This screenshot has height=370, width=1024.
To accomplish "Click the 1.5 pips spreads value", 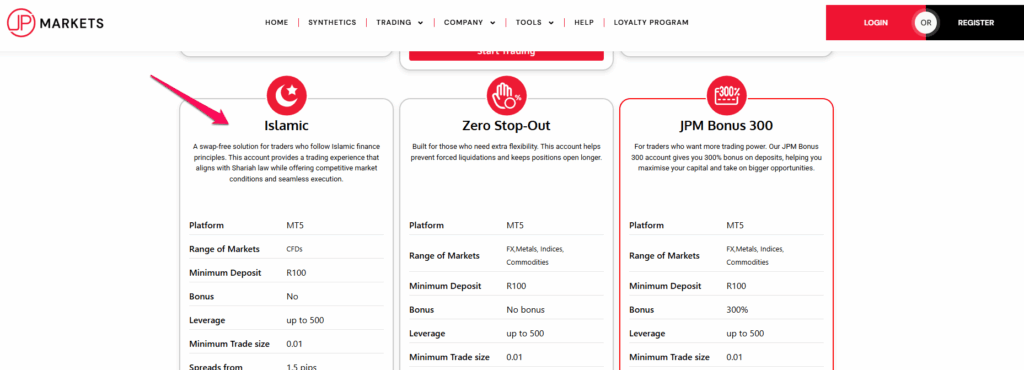I will click(x=302, y=366).
